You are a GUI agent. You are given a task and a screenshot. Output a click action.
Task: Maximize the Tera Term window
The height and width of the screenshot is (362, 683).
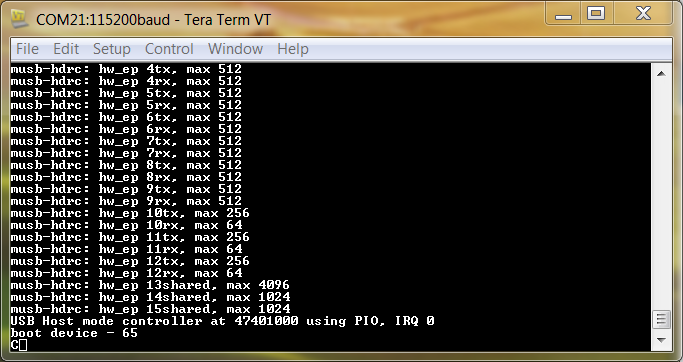click(x=596, y=14)
